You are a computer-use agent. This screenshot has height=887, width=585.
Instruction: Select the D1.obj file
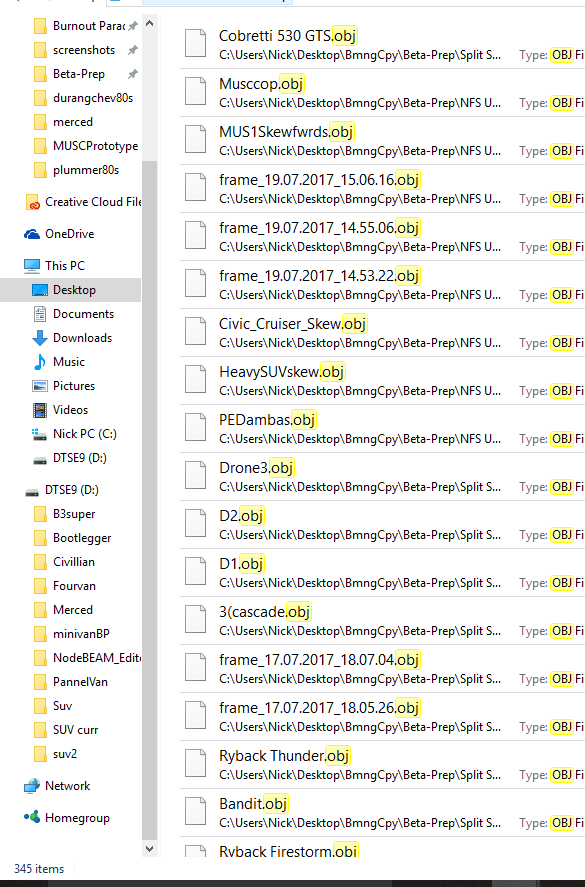382,573
